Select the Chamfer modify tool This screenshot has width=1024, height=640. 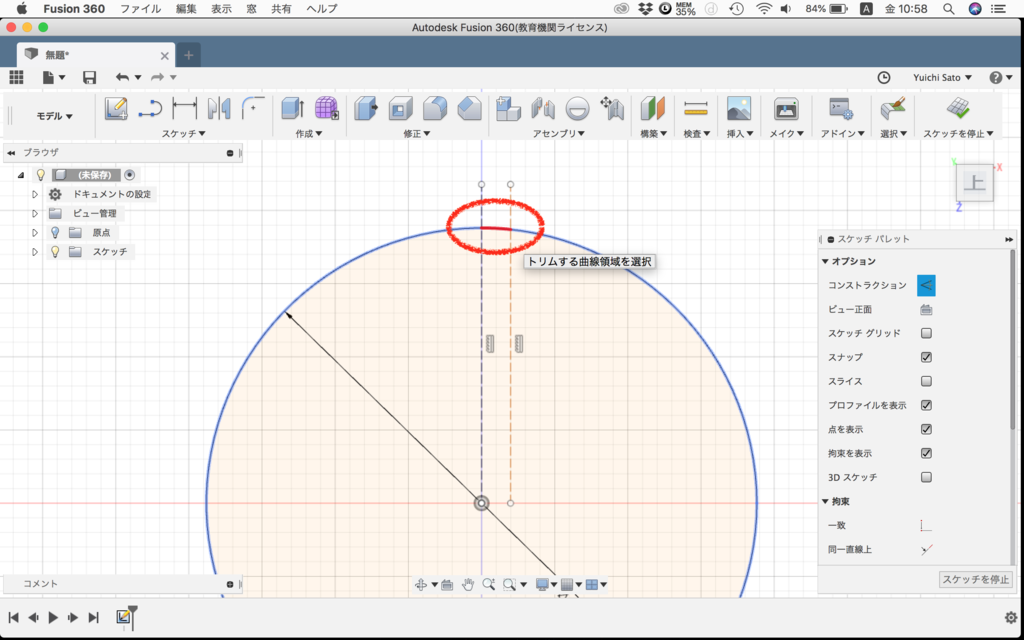coord(469,108)
